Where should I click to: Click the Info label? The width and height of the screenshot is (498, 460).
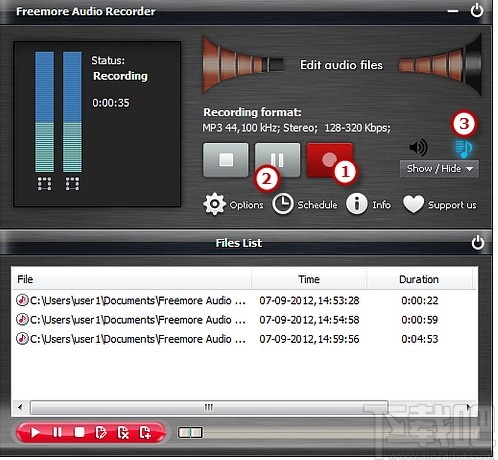pos(381,205)
